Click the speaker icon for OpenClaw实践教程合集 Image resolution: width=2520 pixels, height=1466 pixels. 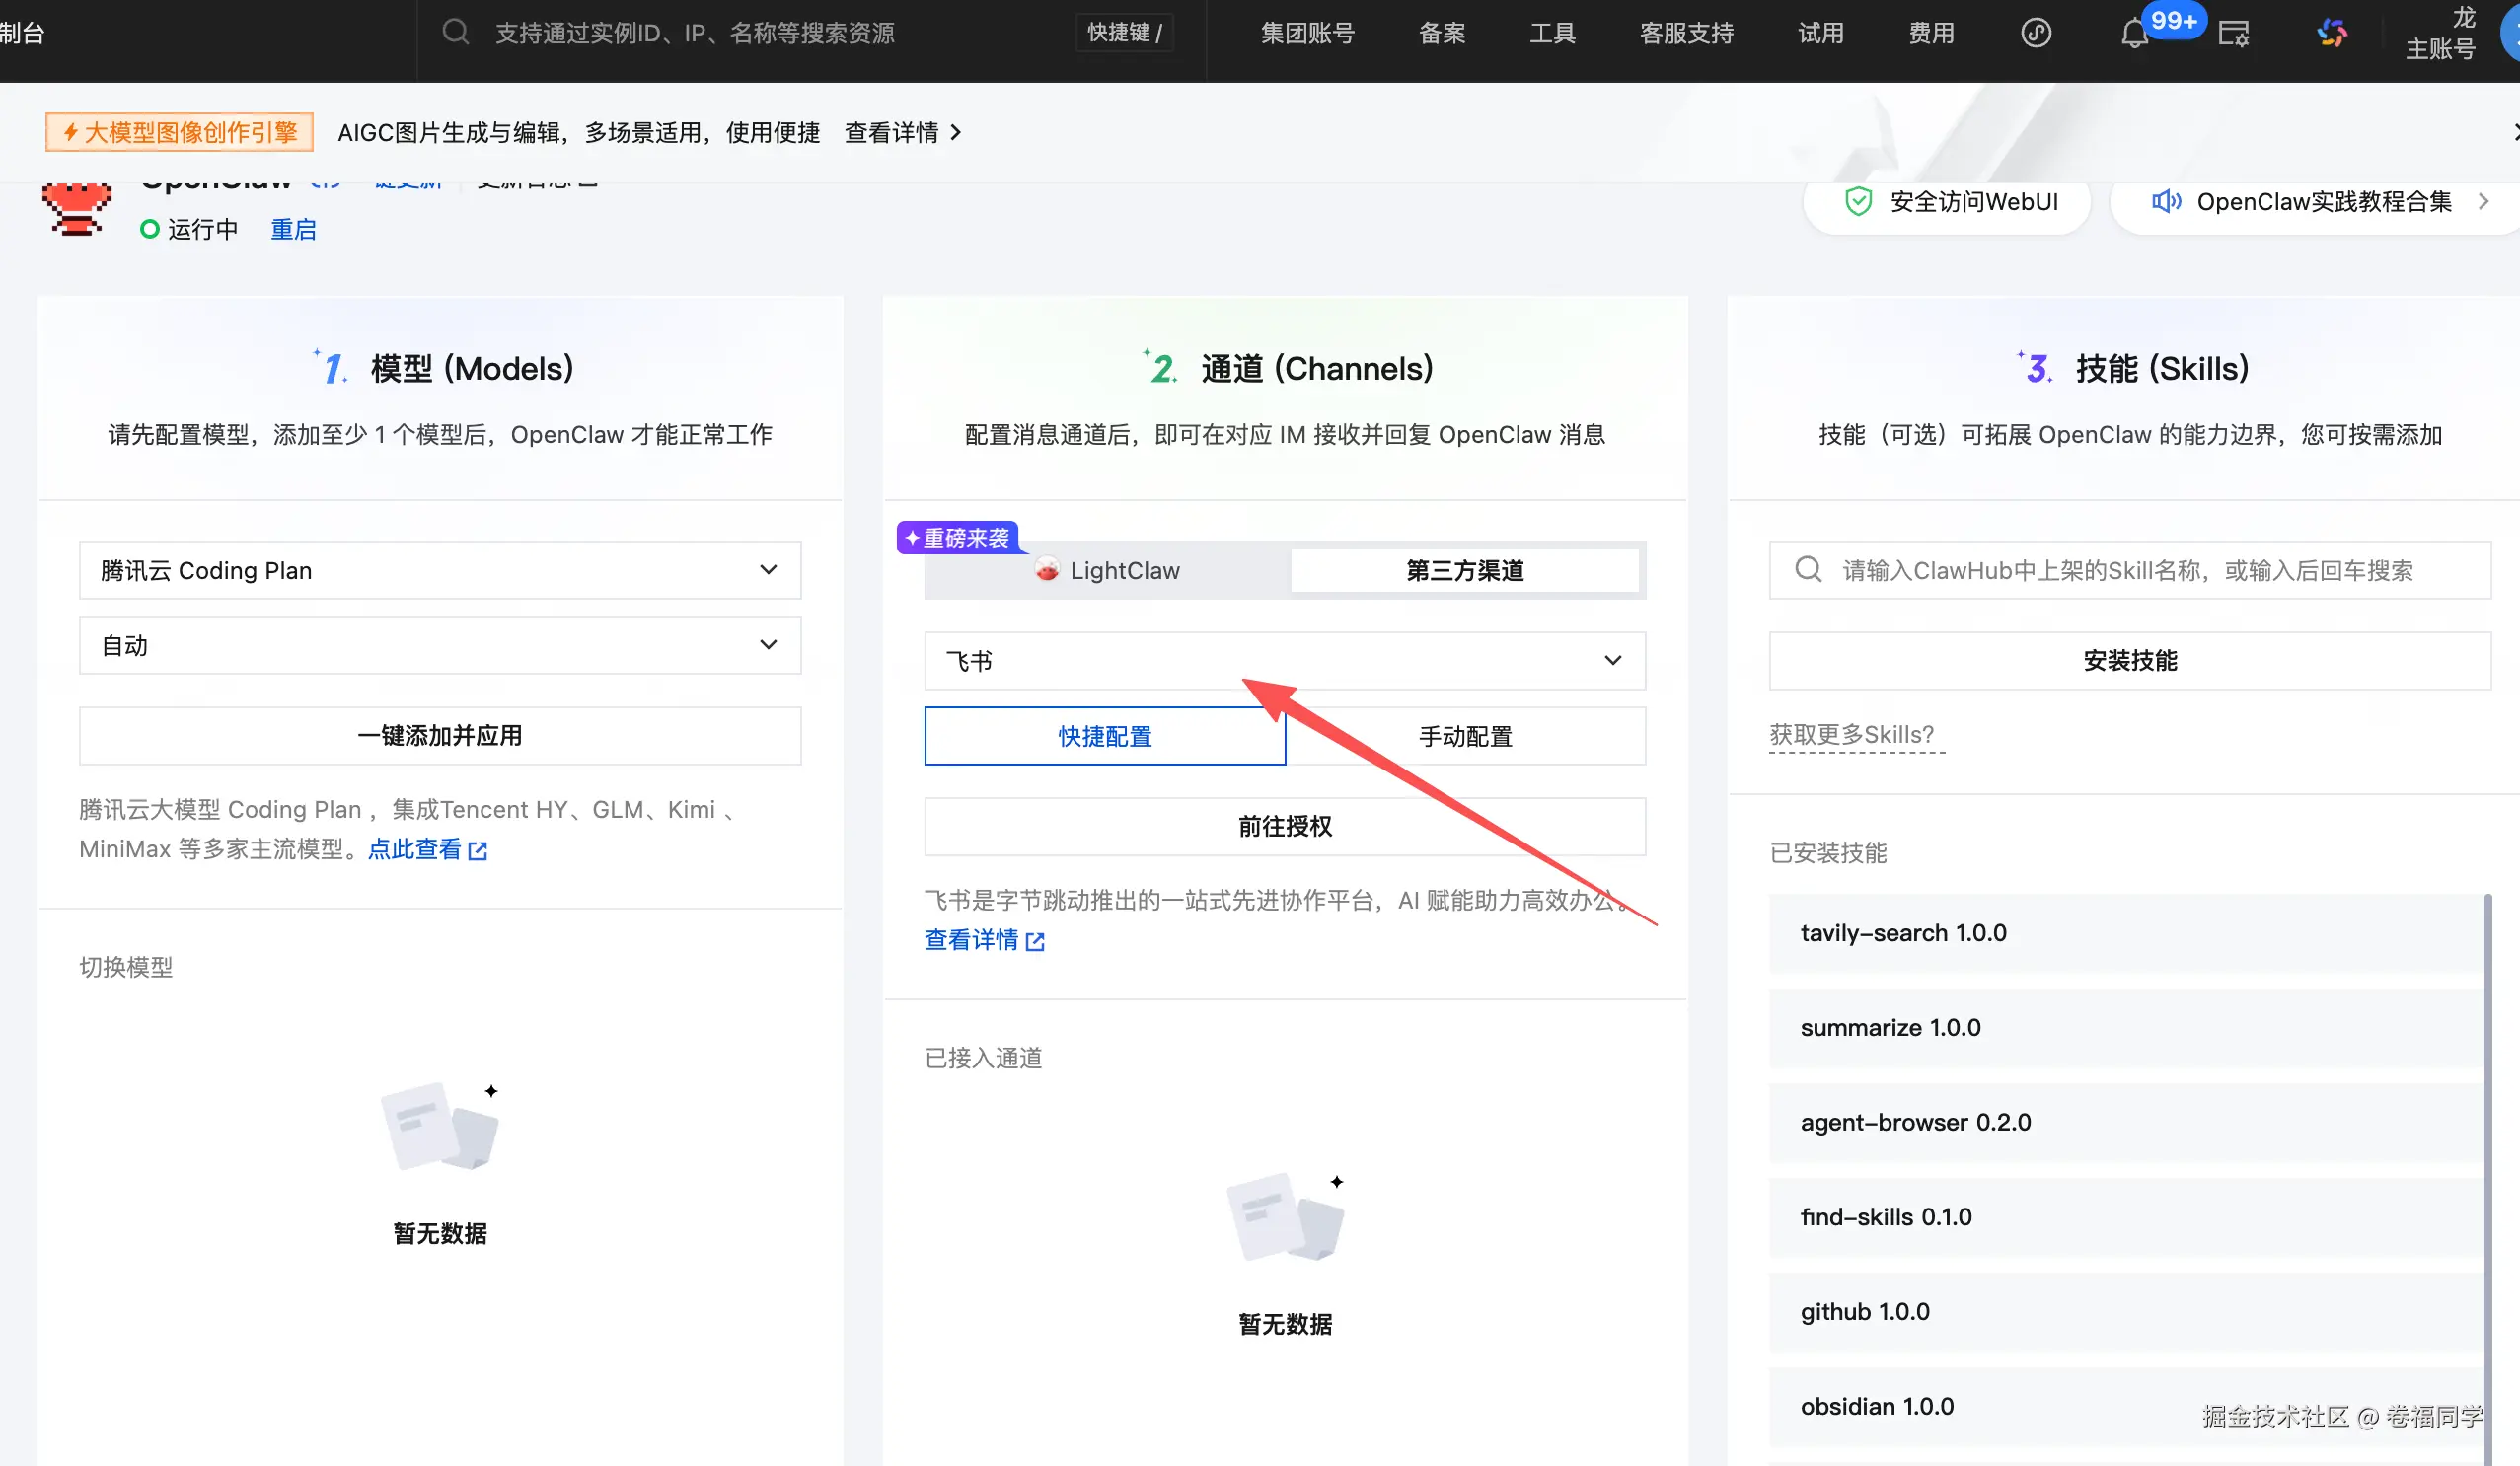pos(2166,202)
